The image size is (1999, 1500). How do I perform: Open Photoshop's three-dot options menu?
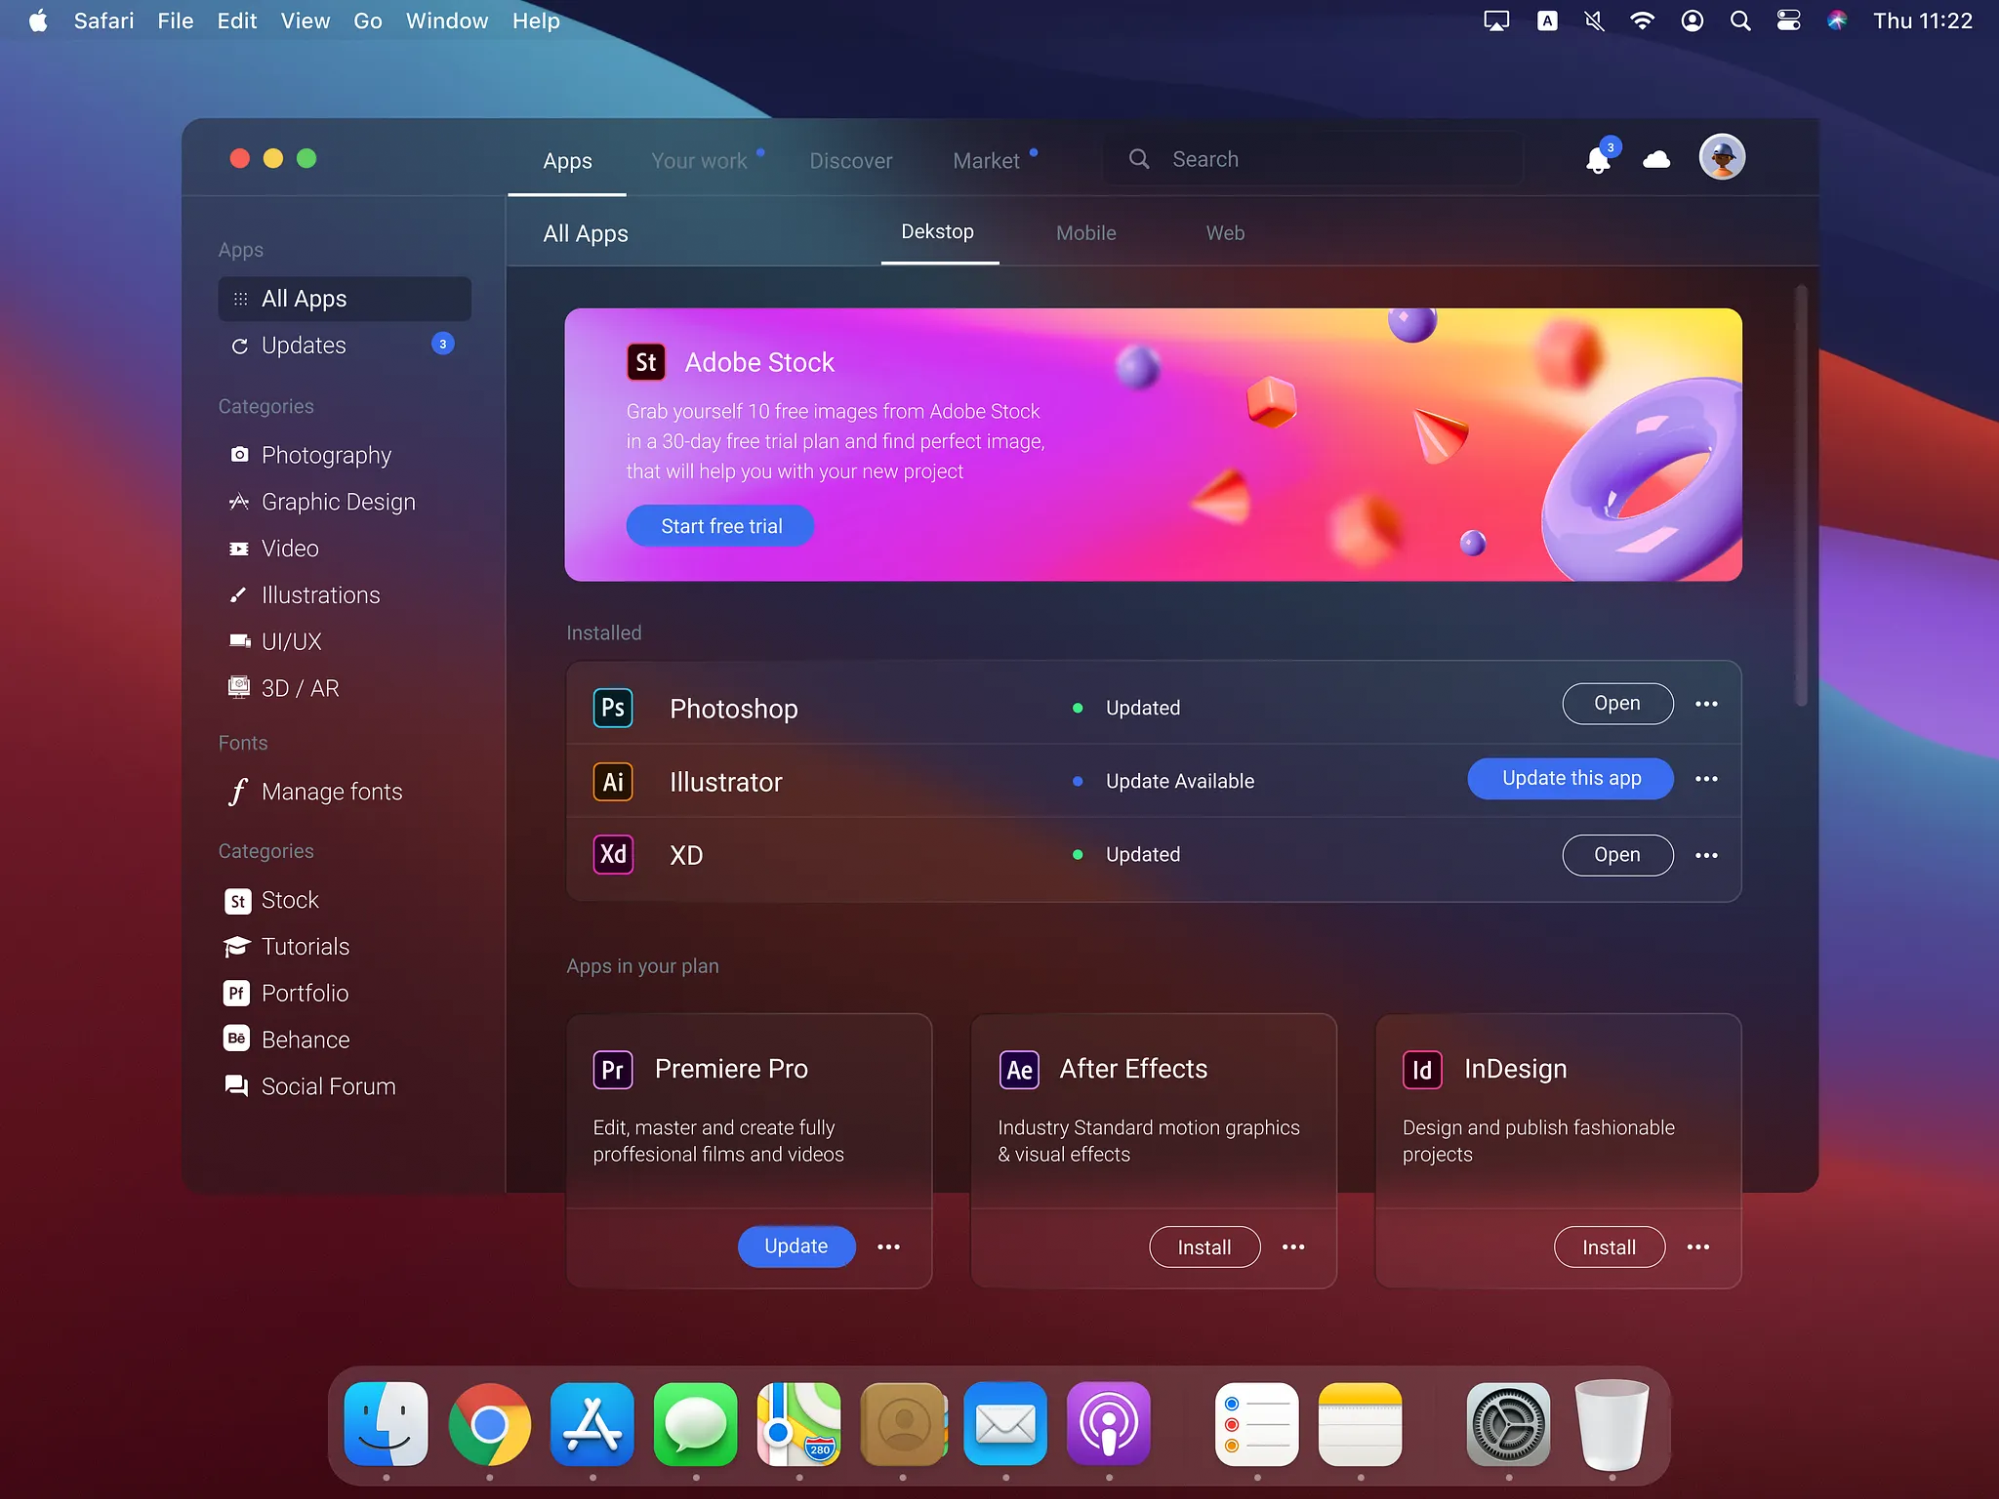click(1706, 704)
